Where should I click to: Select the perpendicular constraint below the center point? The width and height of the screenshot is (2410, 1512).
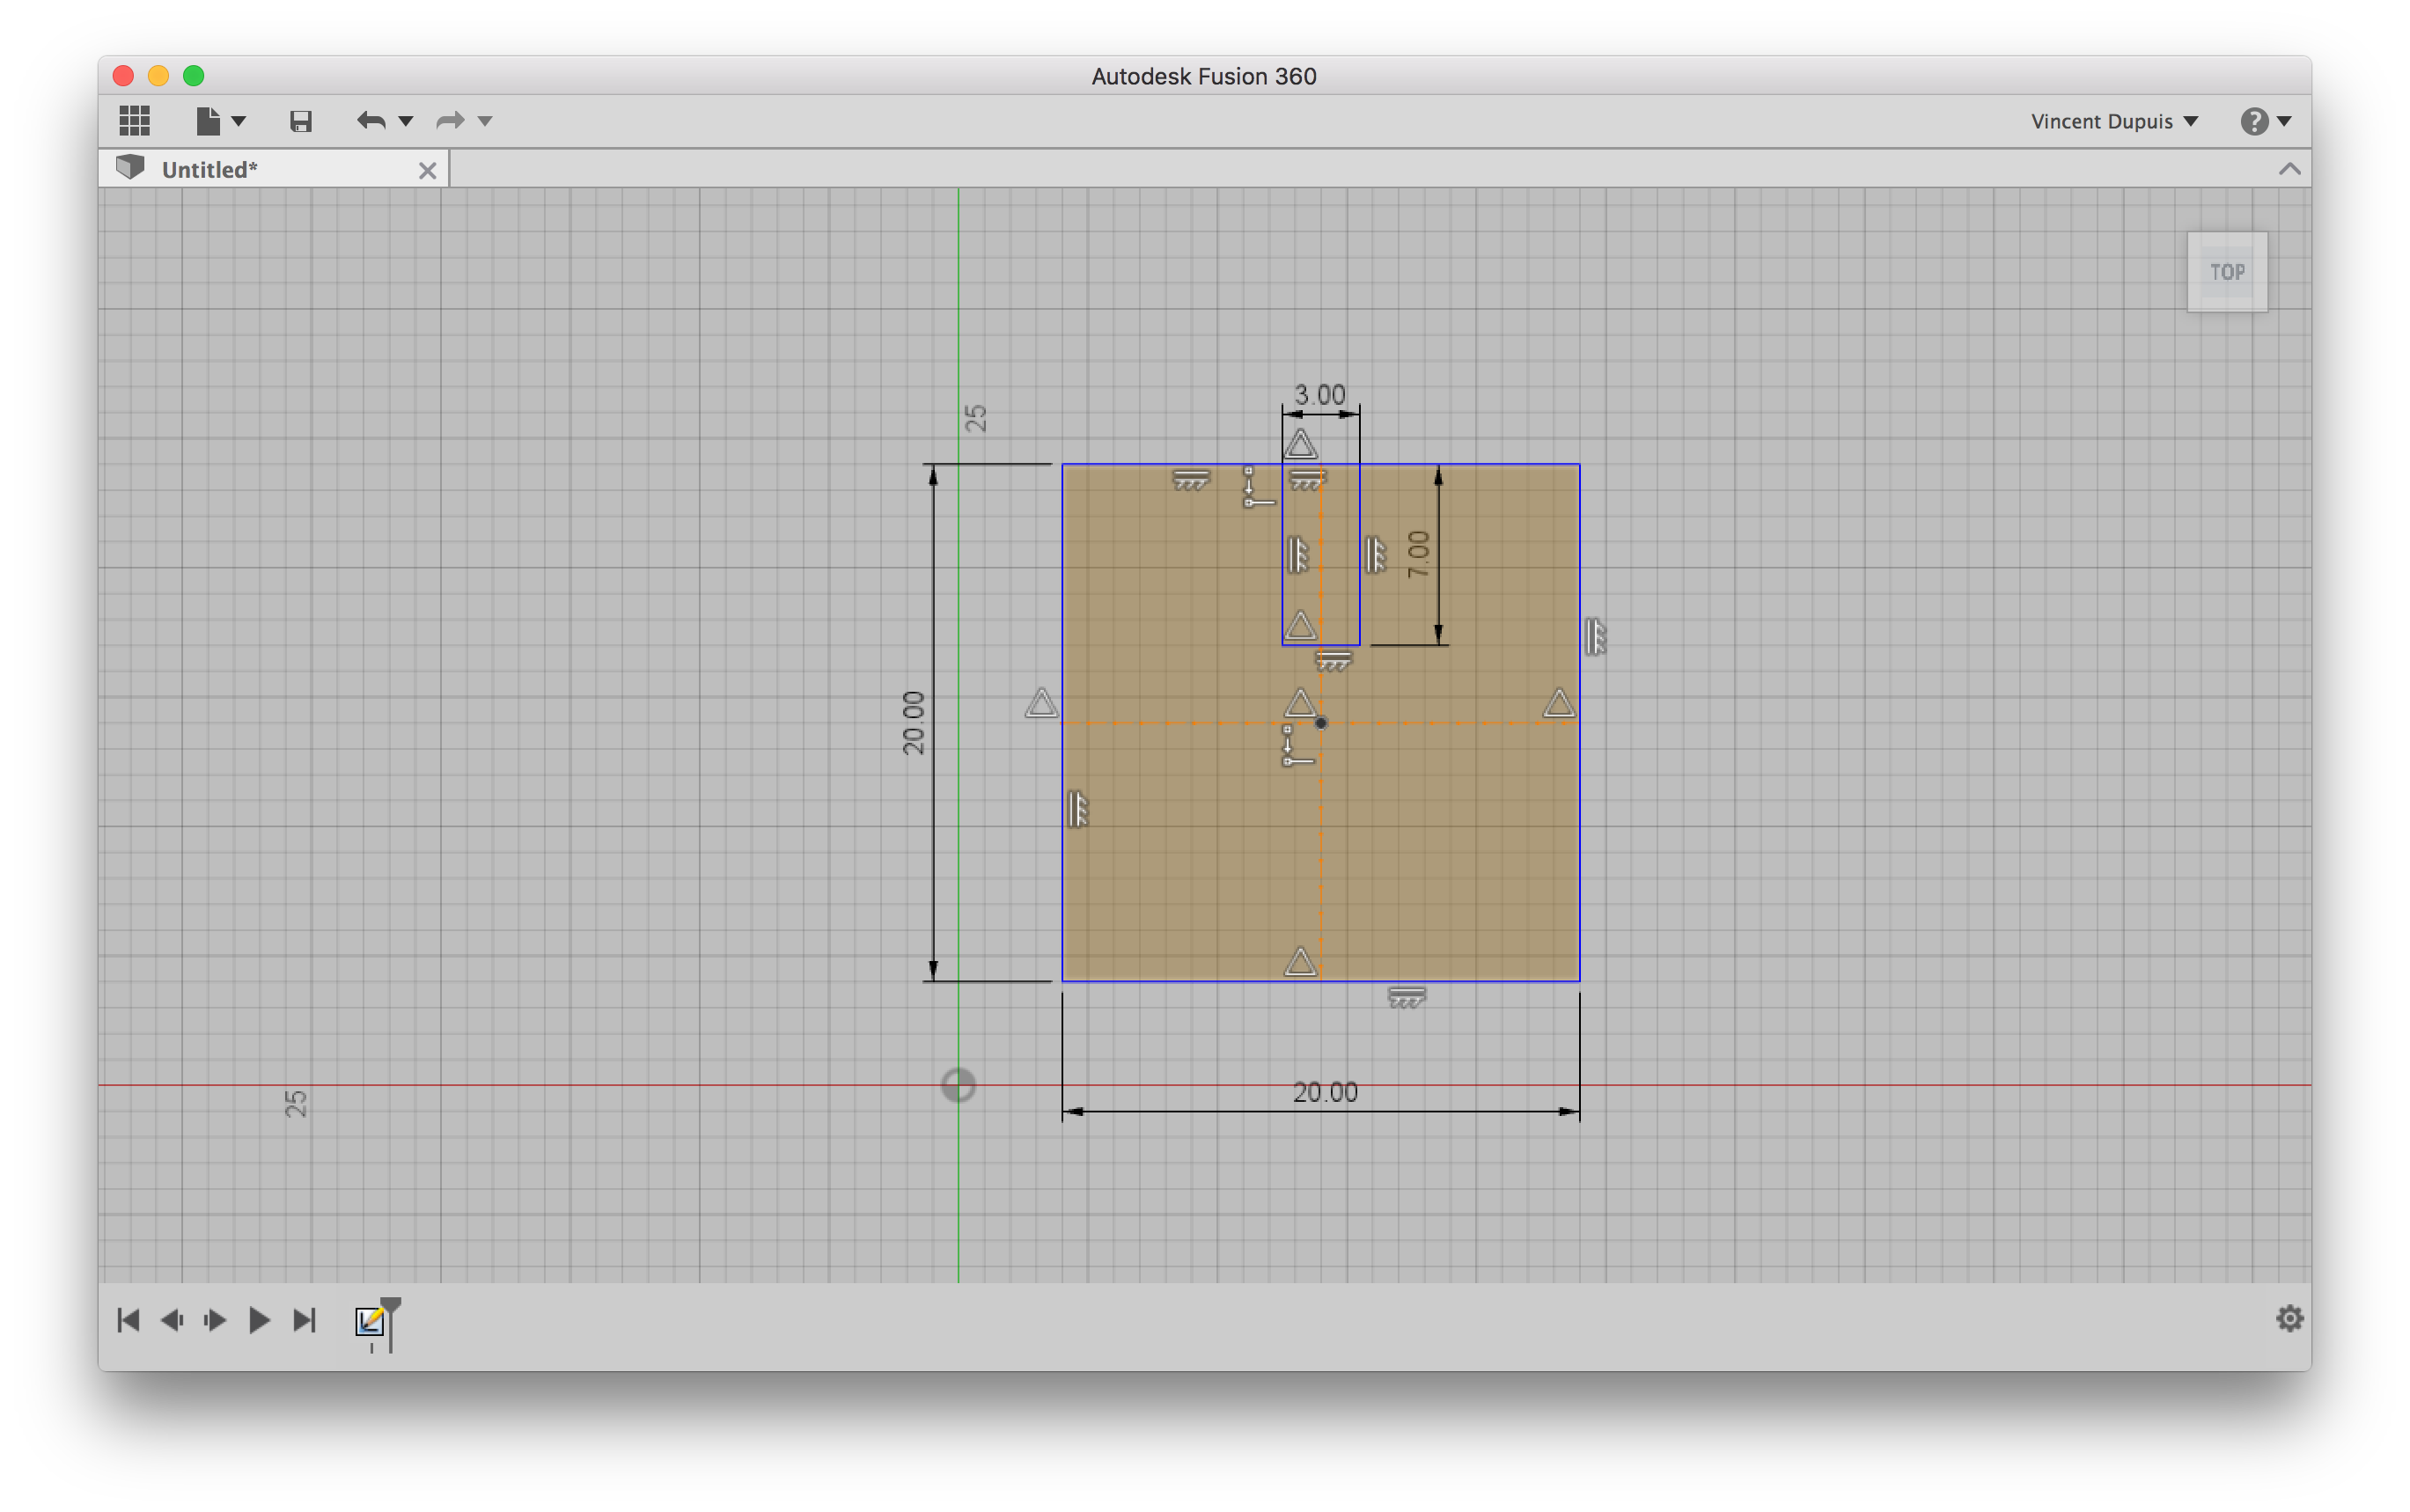(x=1298, y=746)
